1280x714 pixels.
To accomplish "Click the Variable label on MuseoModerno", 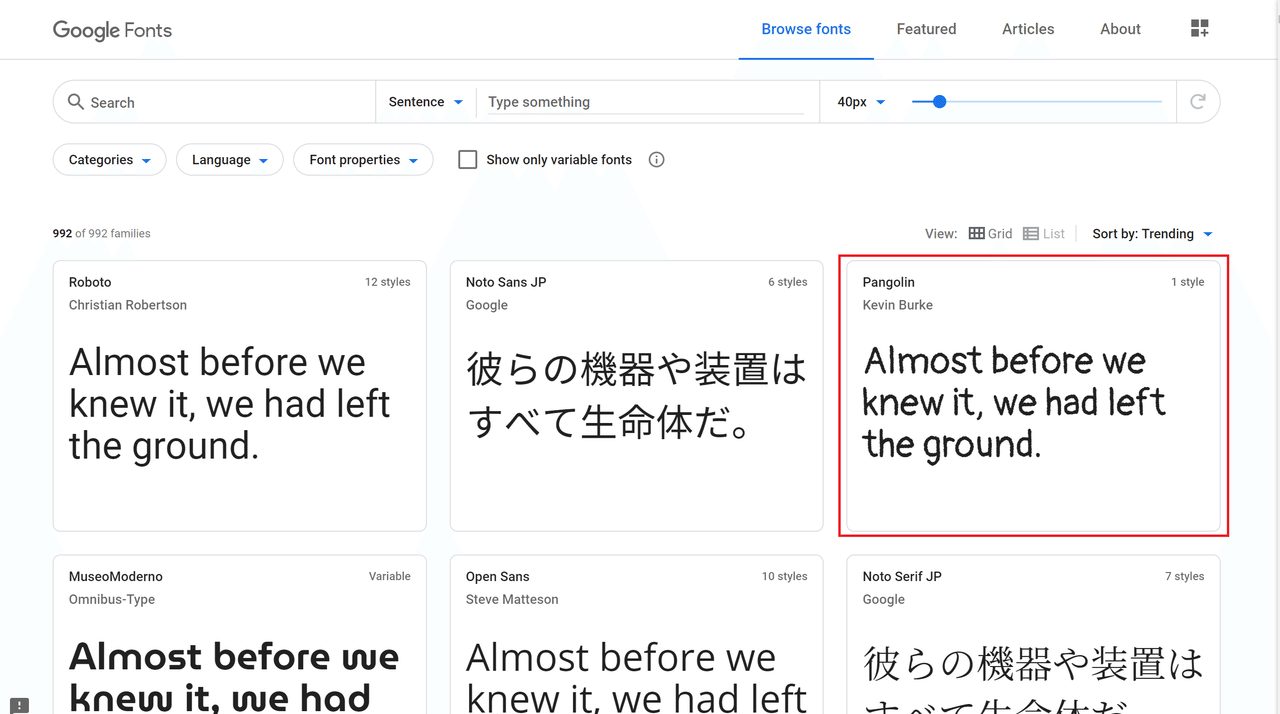I will [x=390, y=577].
